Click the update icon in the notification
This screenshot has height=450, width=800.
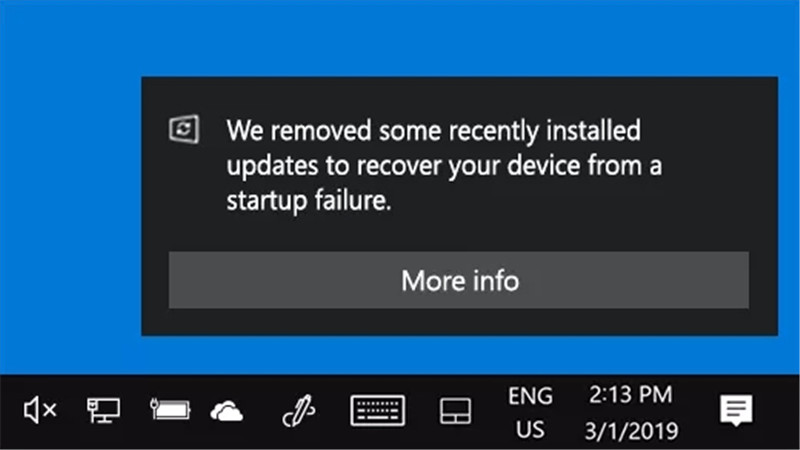coord(184,129)
